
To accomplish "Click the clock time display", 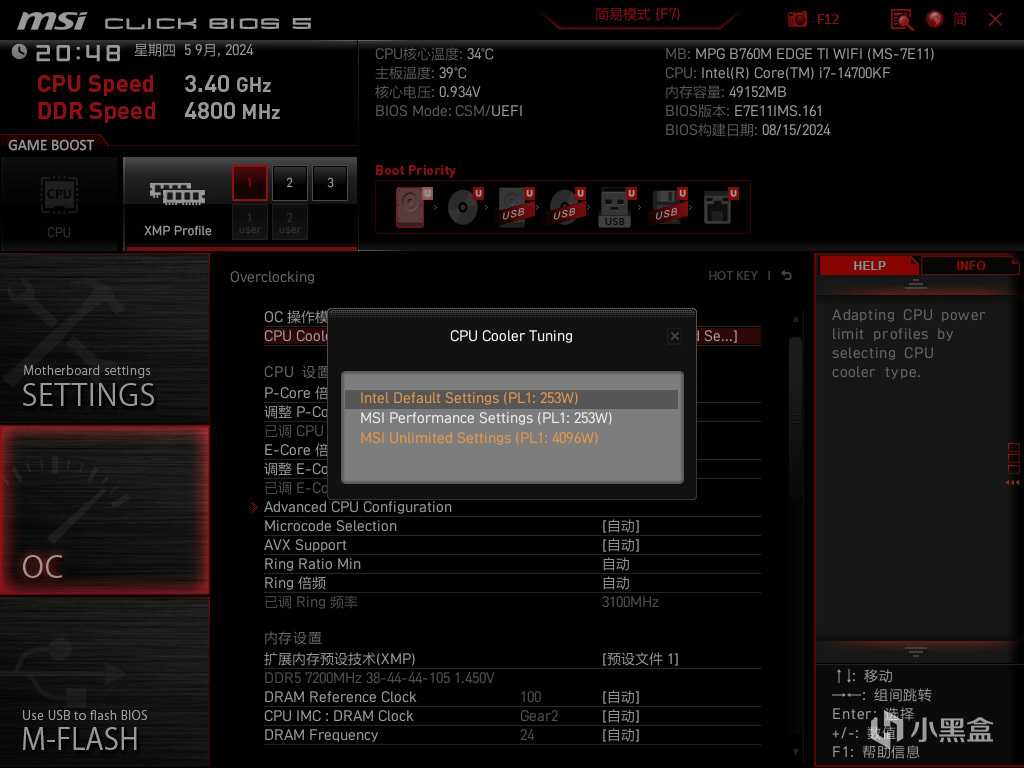I will (78, 52).
